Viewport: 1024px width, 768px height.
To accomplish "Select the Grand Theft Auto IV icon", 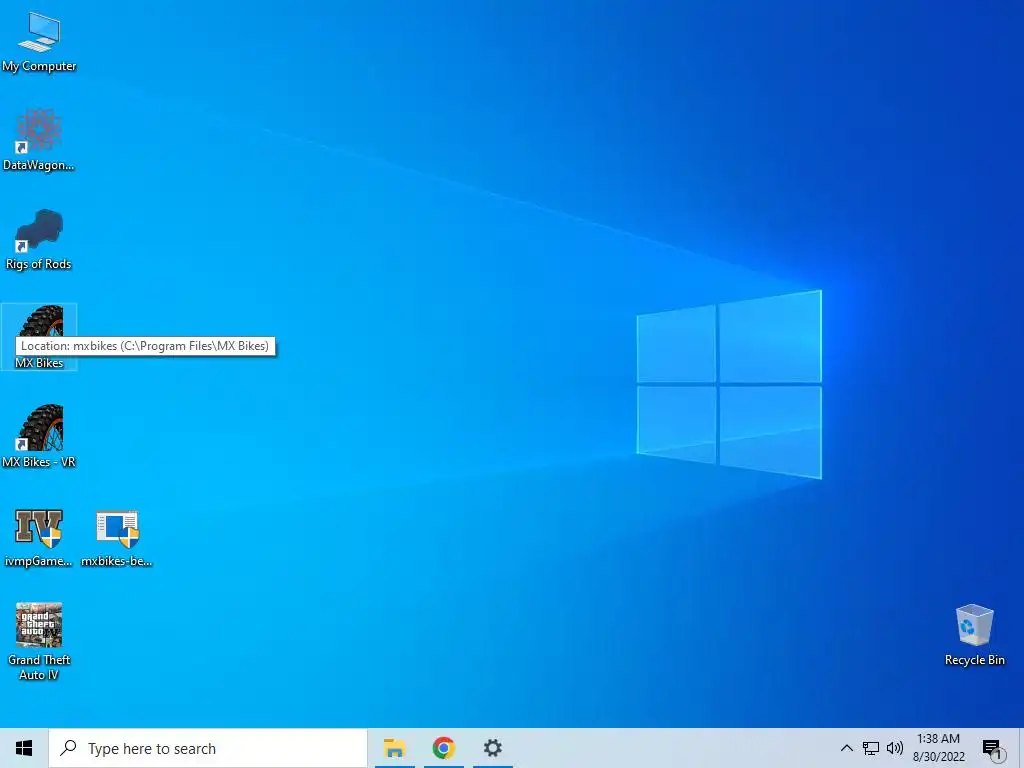I will pyautogui.click(x=39, y=641).
